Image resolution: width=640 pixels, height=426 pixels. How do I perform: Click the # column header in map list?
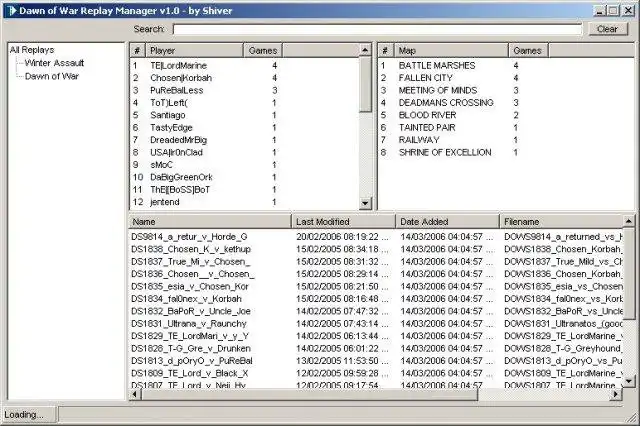coord(386,51)
